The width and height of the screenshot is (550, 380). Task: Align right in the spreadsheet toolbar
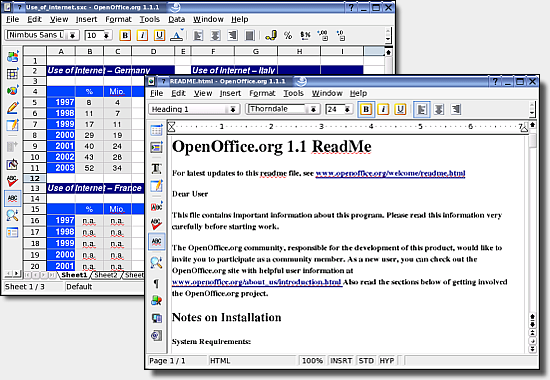coord(232,35)
